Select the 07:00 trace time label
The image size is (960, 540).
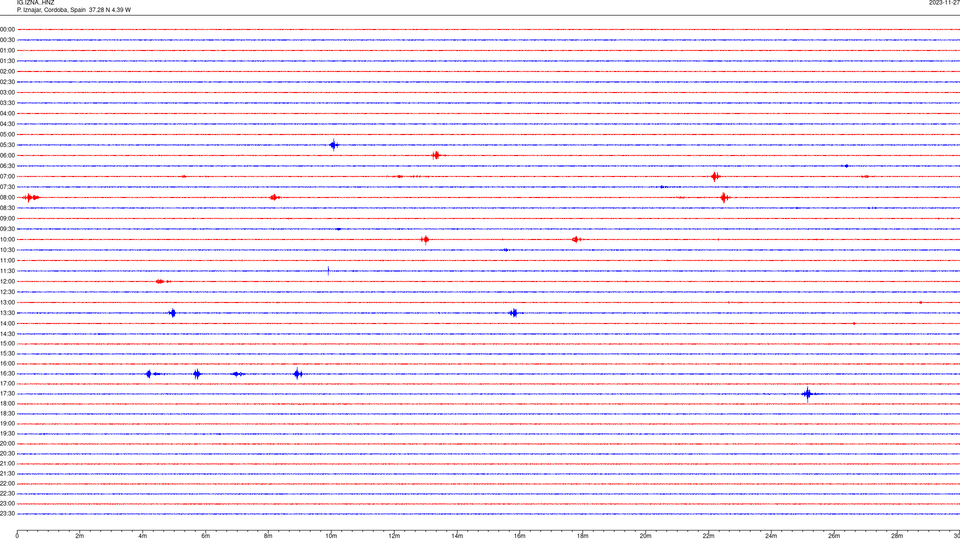[x=7, y=176]
